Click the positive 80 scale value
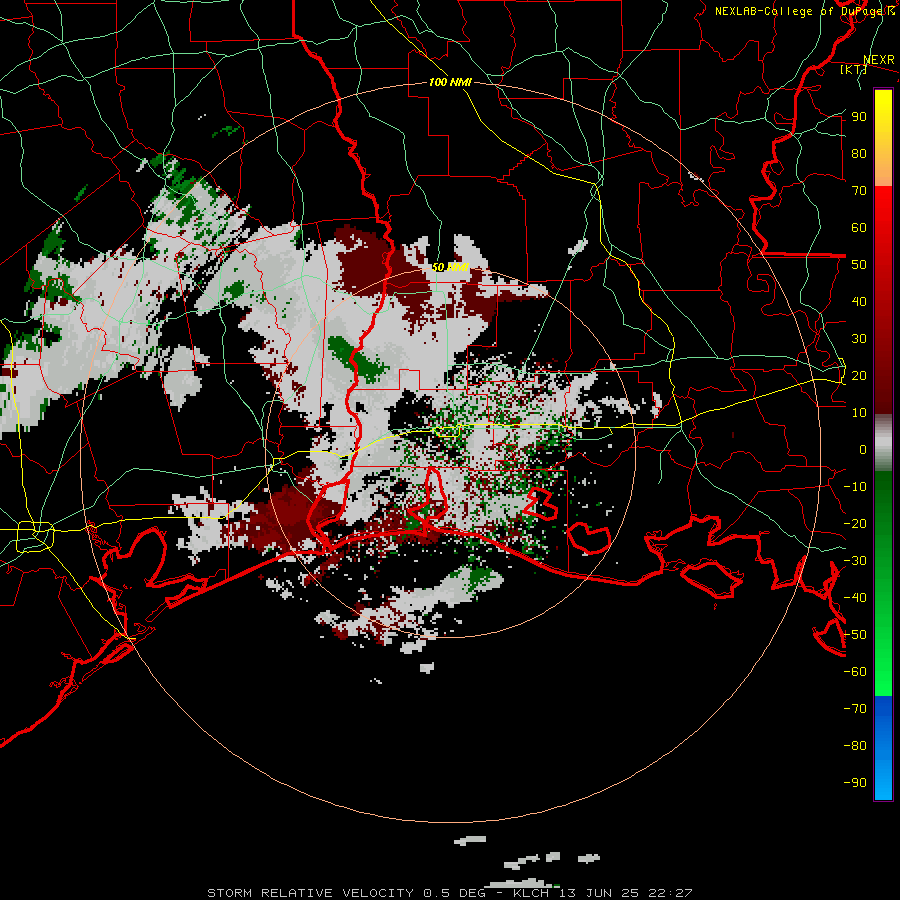The width and height of the screenshot is (900, 900). pyautogui.click(x=859, y=153)
